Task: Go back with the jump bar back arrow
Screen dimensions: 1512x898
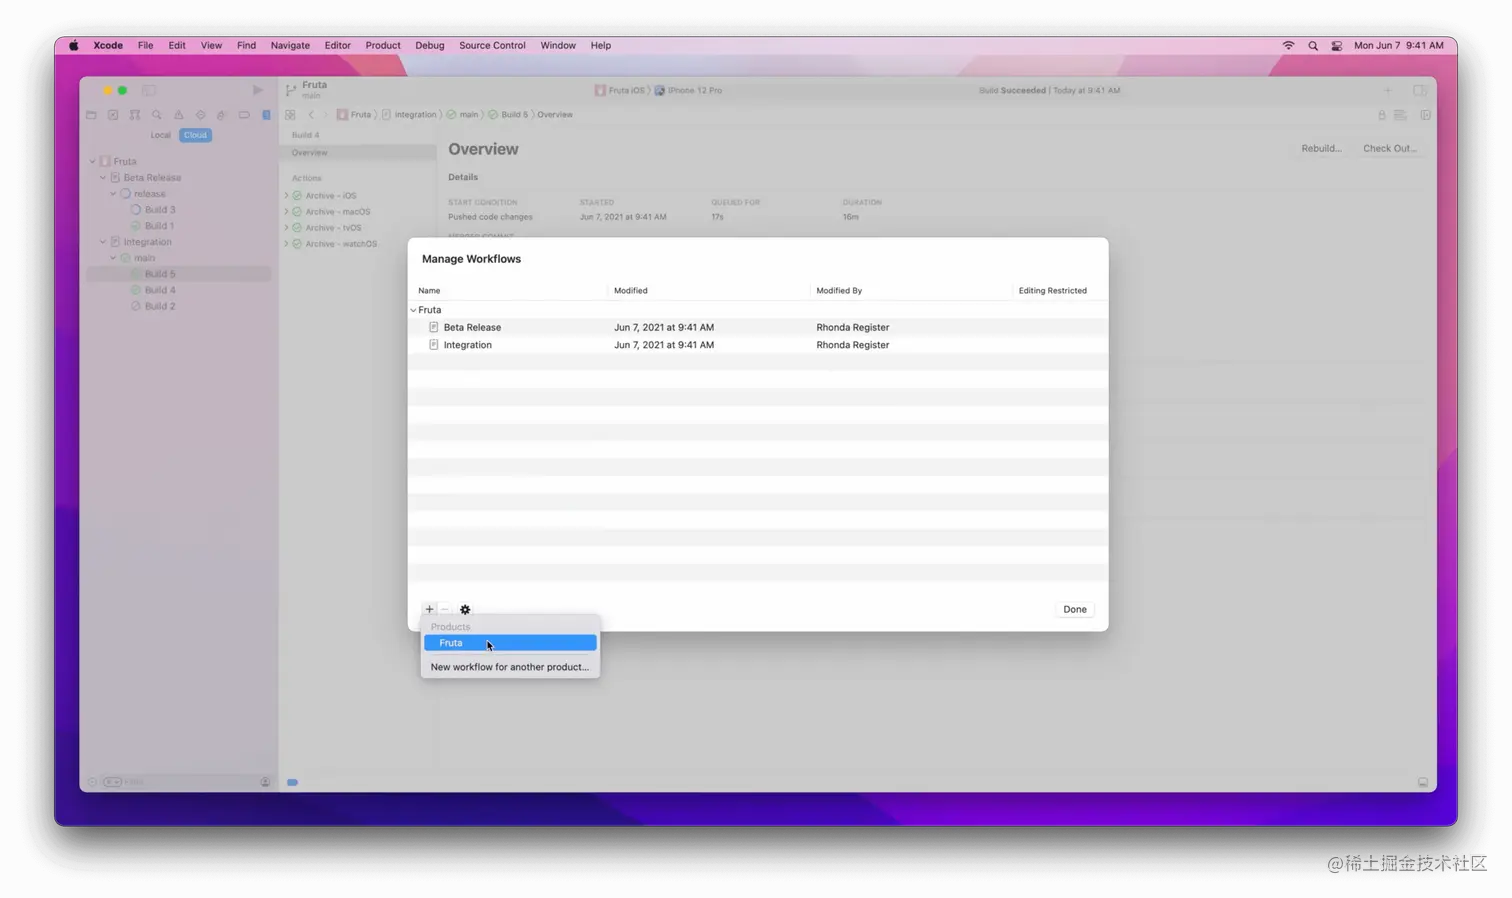Action: 311,115
